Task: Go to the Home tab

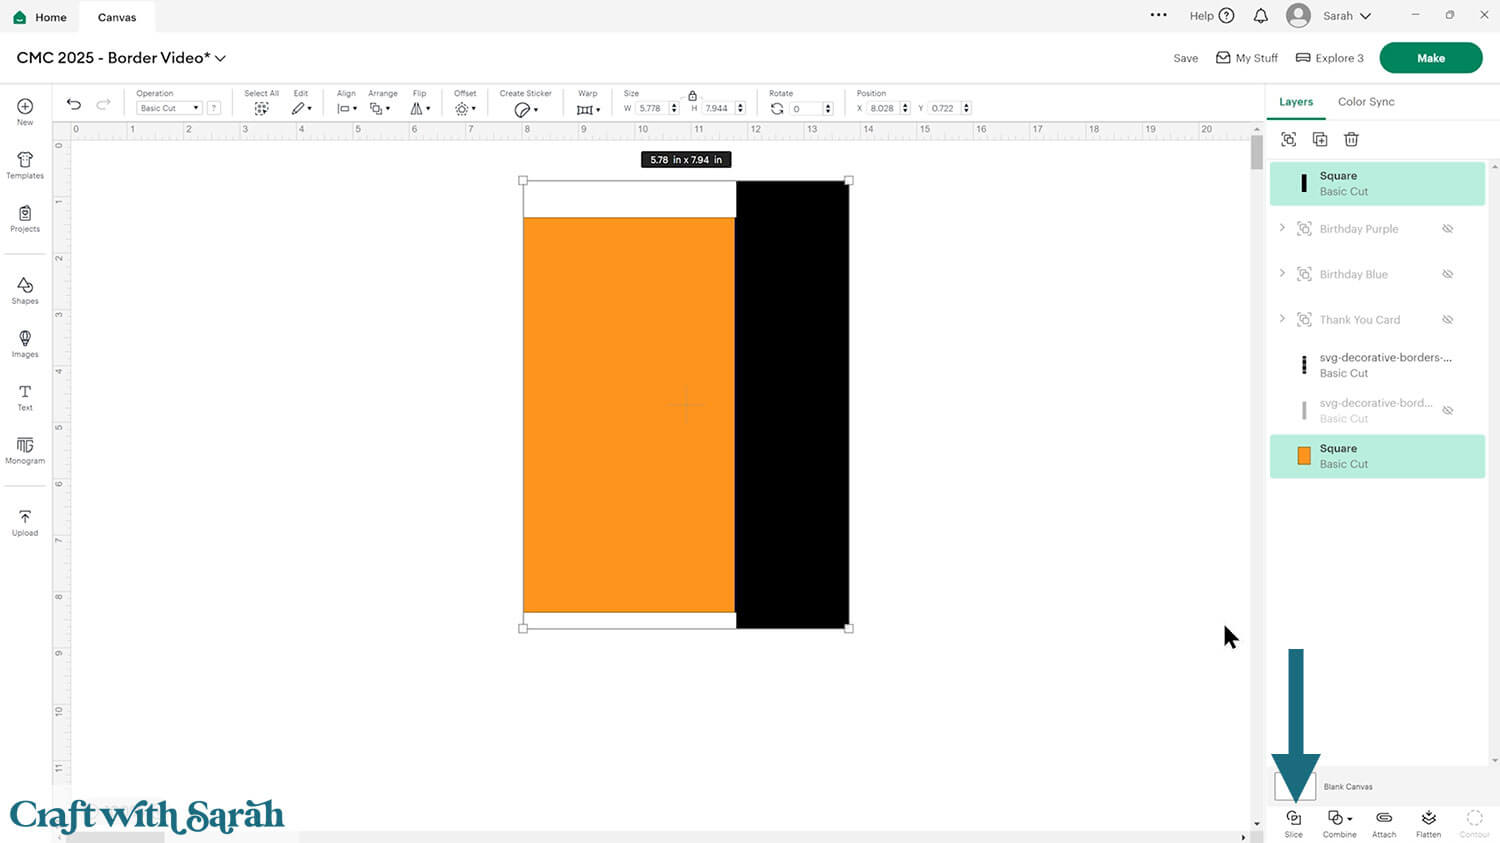Action: (x=40, y=17)
